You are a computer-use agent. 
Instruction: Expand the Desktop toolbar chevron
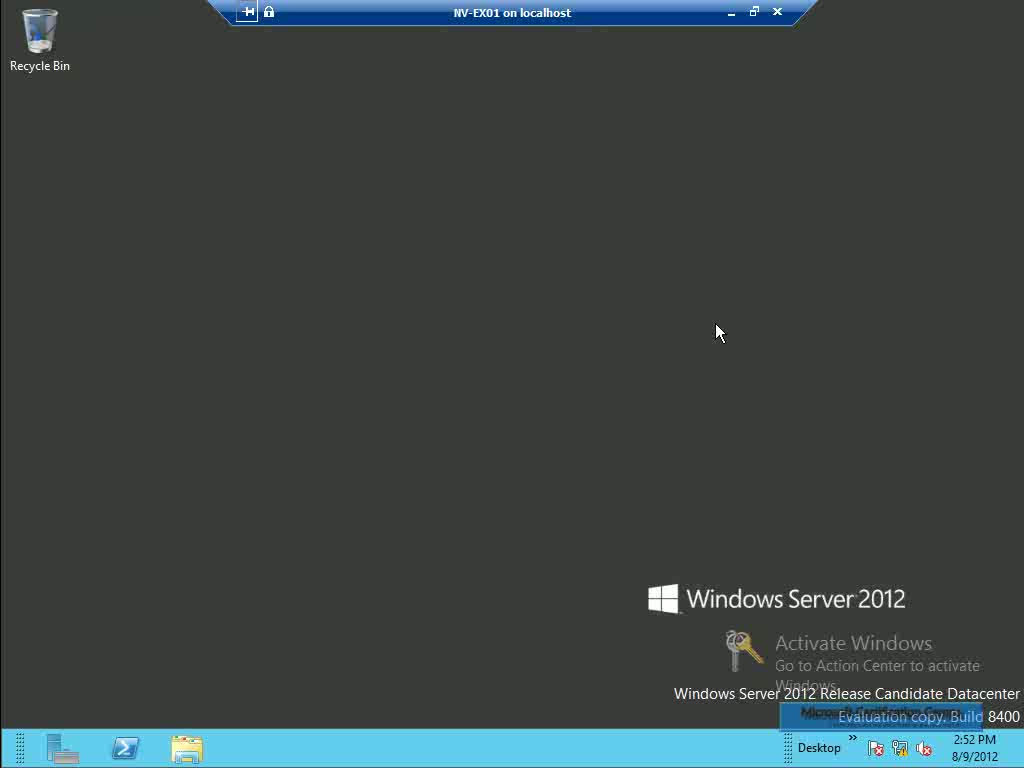tap(852, 738)
